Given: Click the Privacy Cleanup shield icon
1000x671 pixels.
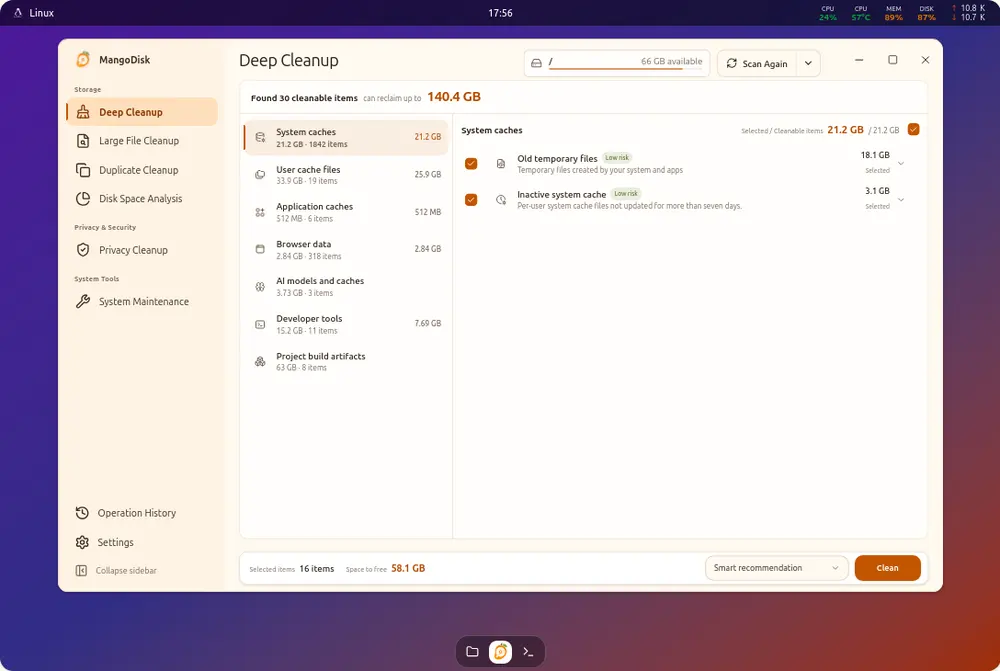Looking at the screenshot, I should point(83,250).
